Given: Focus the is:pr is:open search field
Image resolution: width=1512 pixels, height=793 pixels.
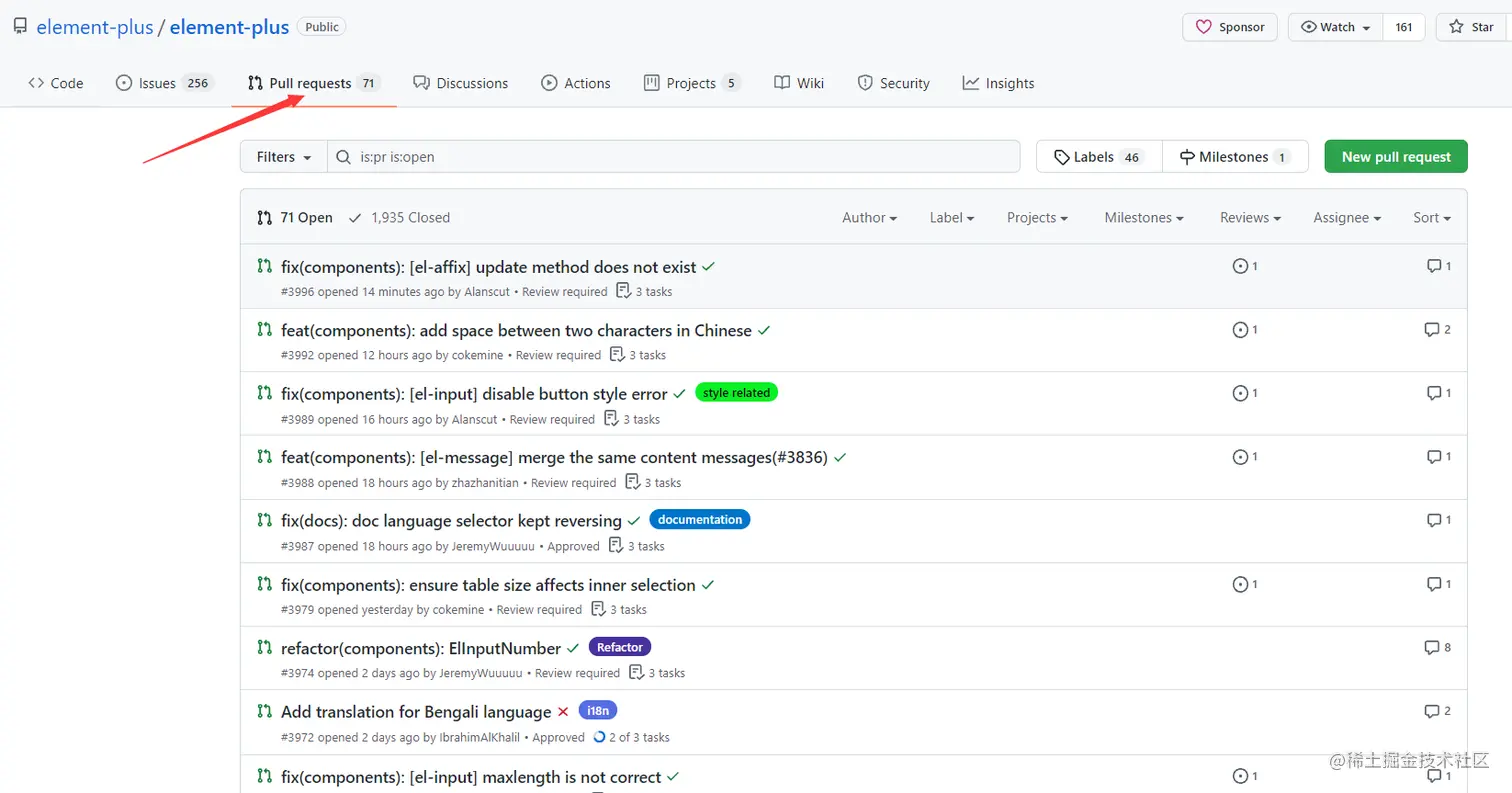Looking at the screenshot, I should [x=674, y=157].
